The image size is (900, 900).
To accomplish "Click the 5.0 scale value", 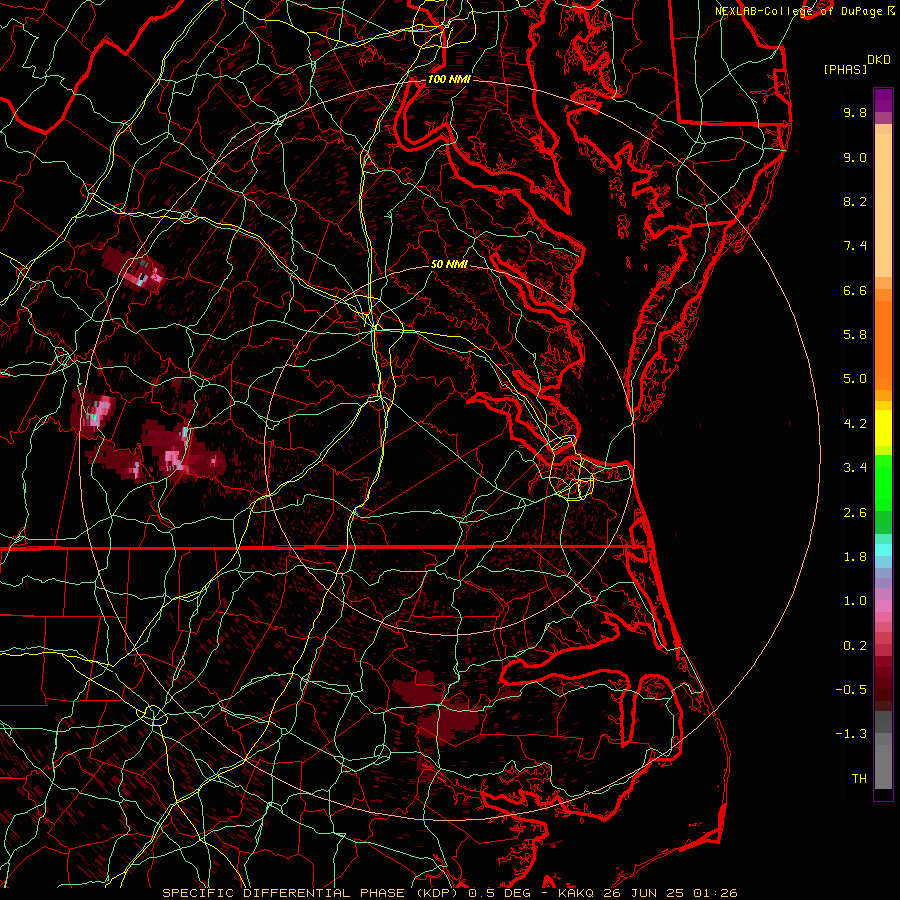I will pyautogui.click(x=855, y=379).
